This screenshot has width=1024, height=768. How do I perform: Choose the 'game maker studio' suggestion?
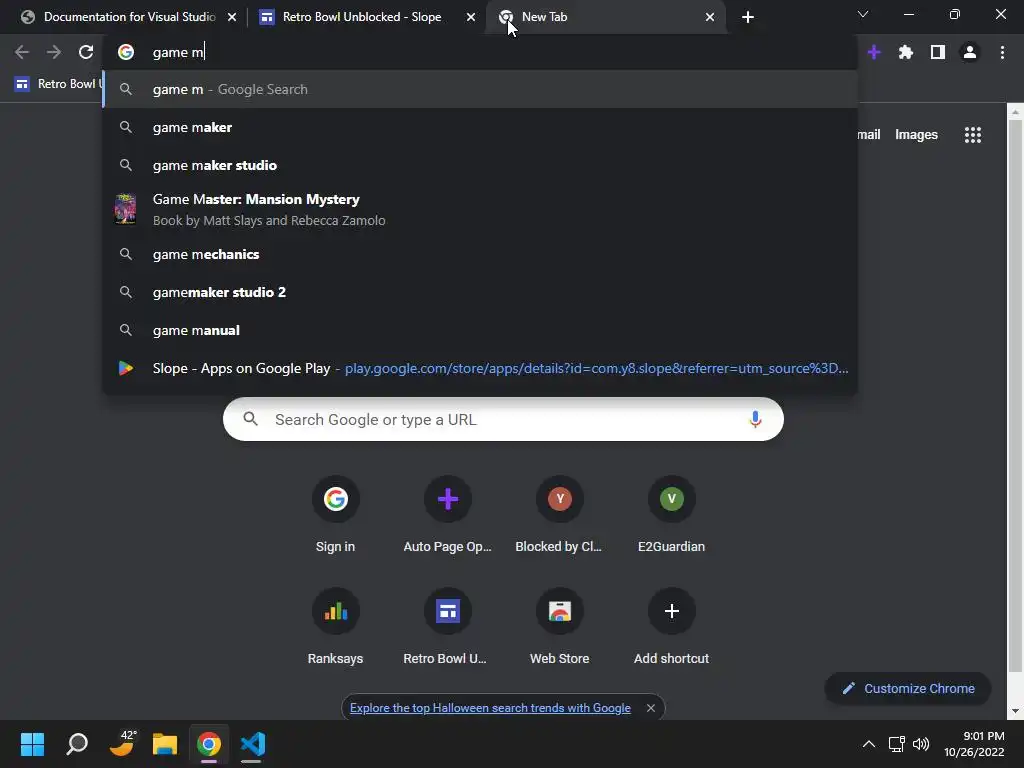click(480, 165)
